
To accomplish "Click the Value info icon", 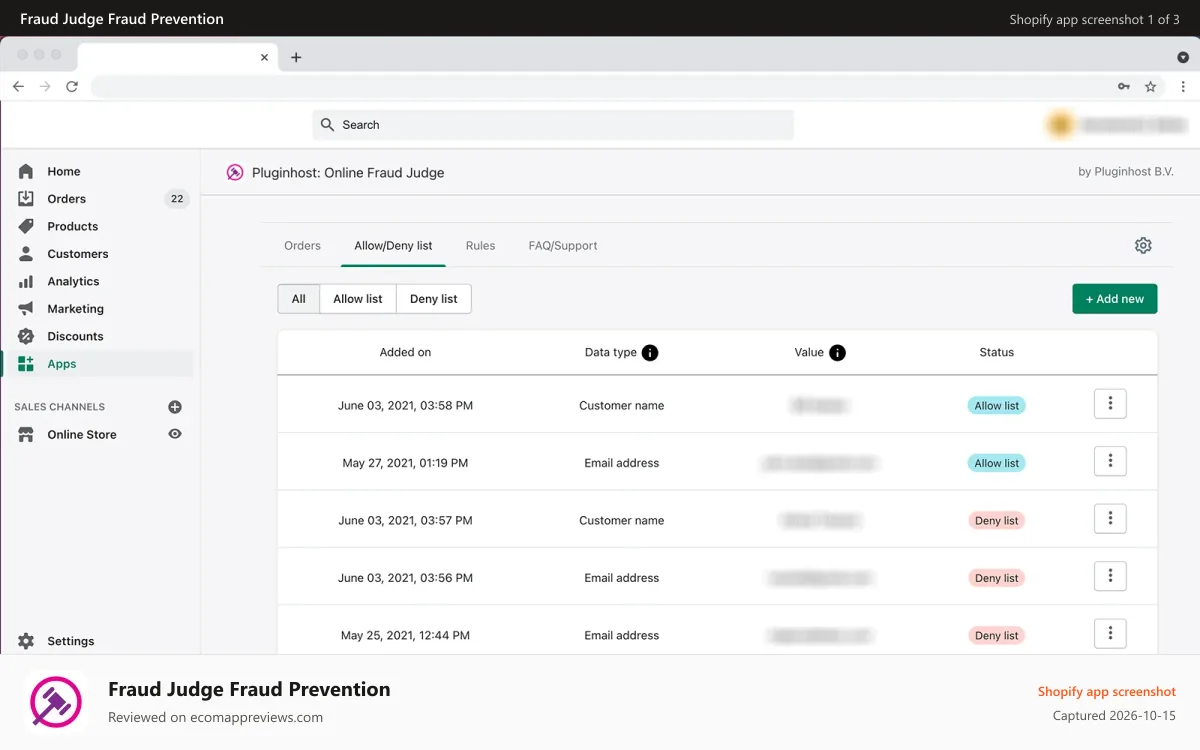I will (838, 352).
